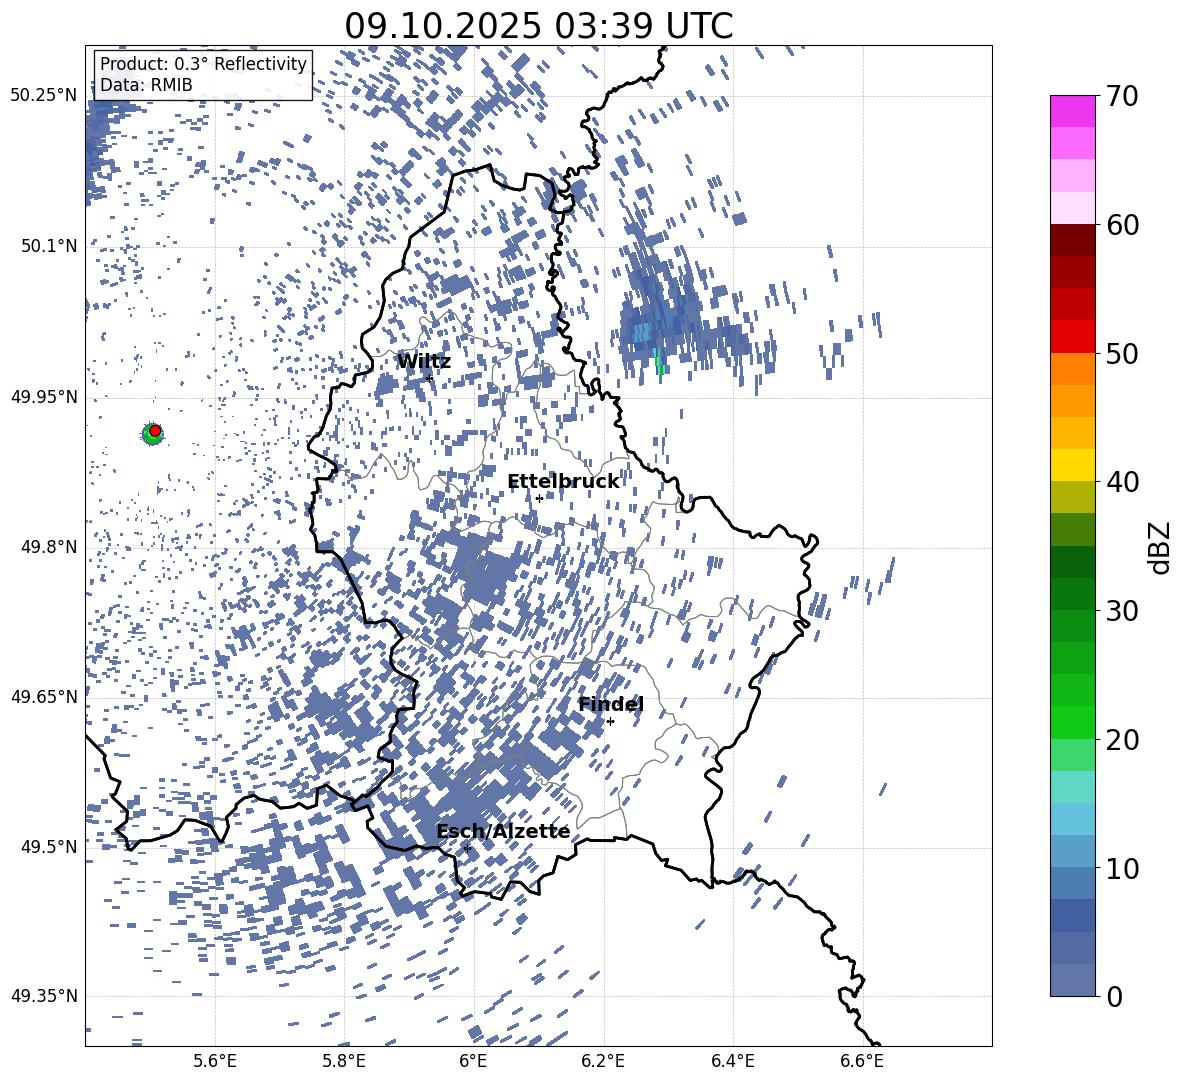Click the 6.4°E longitude label
The image size is (1184, 1081).
tap(732, 1061)
